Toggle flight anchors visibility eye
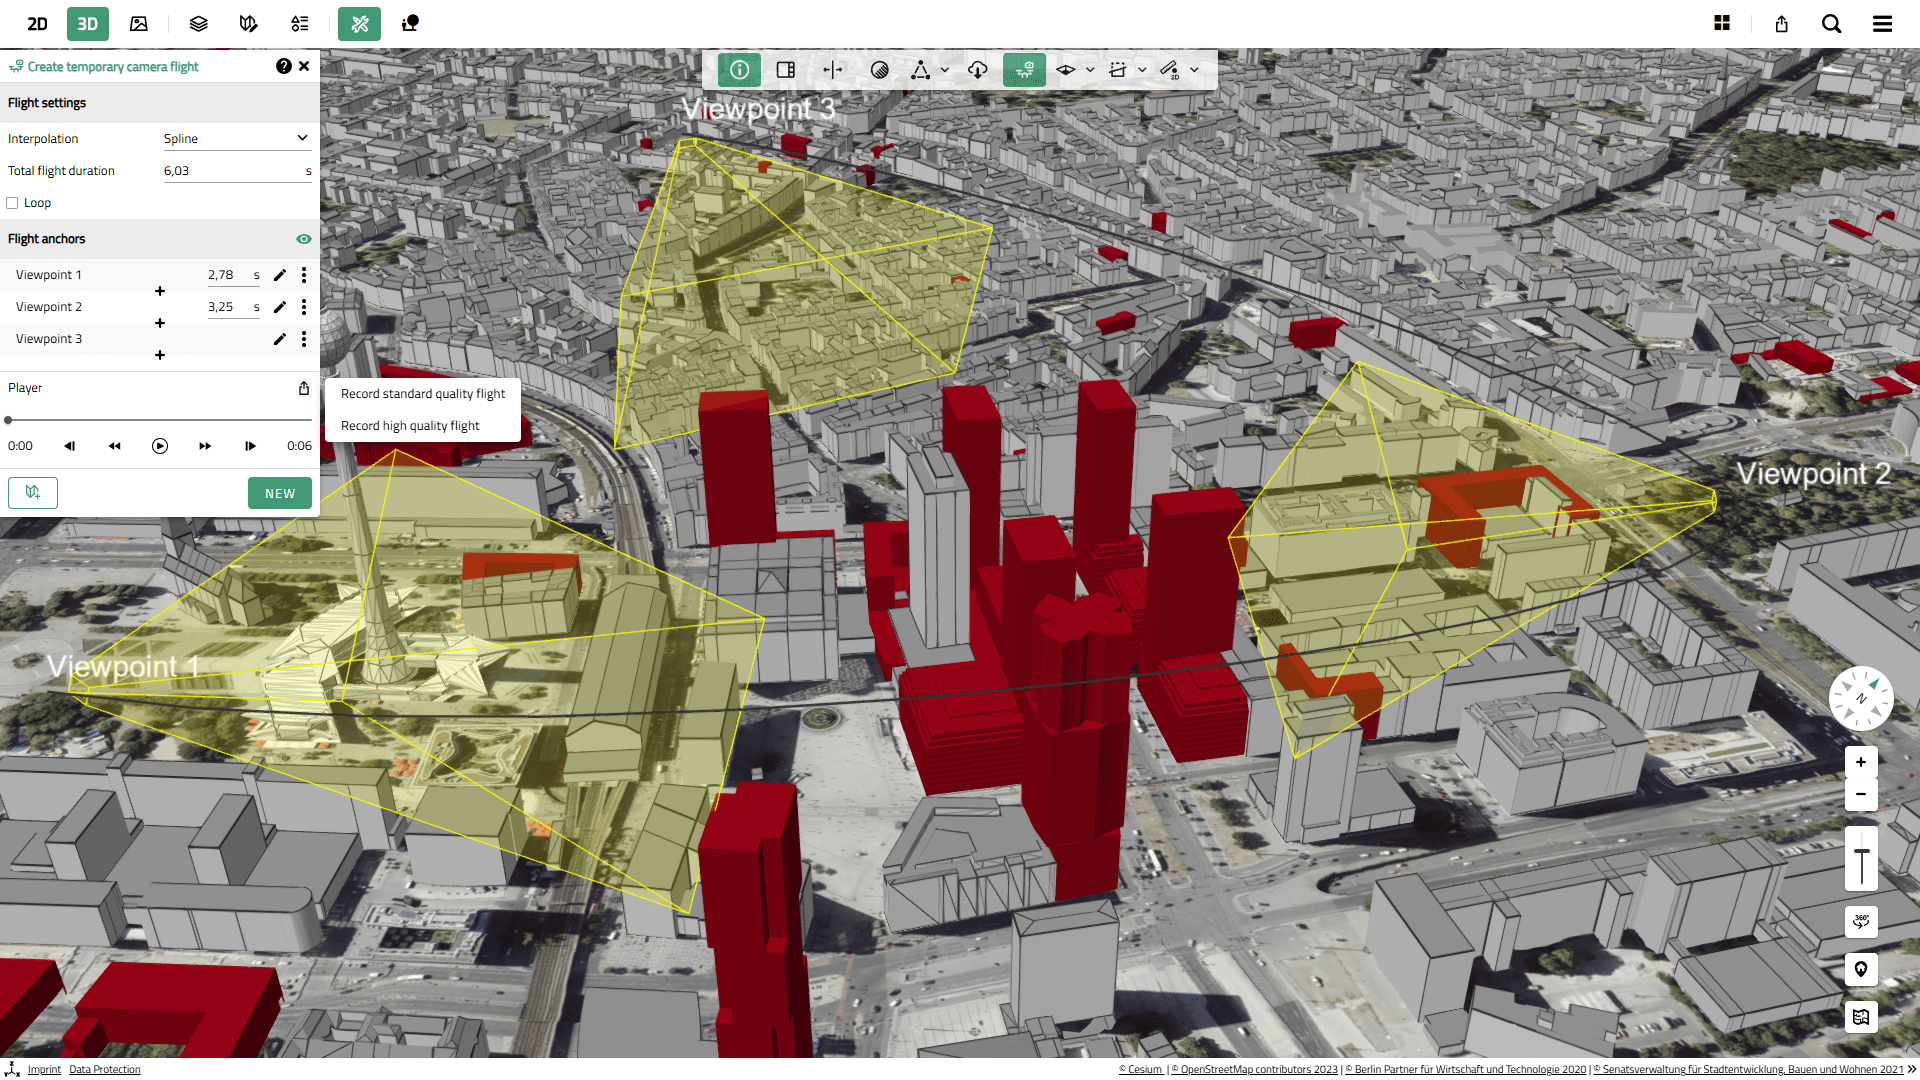This screenshot has width=1920, height=1080. coord(304,239)
